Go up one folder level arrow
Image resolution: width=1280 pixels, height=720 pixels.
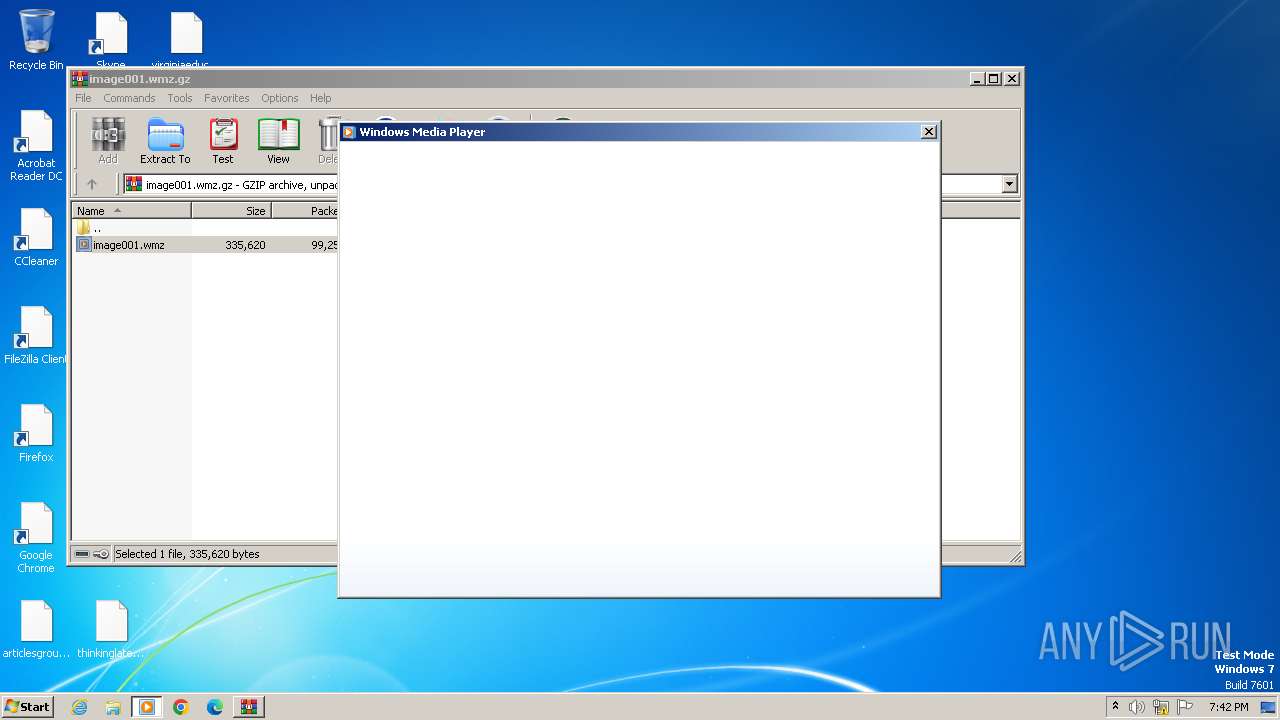pos(92,184)
